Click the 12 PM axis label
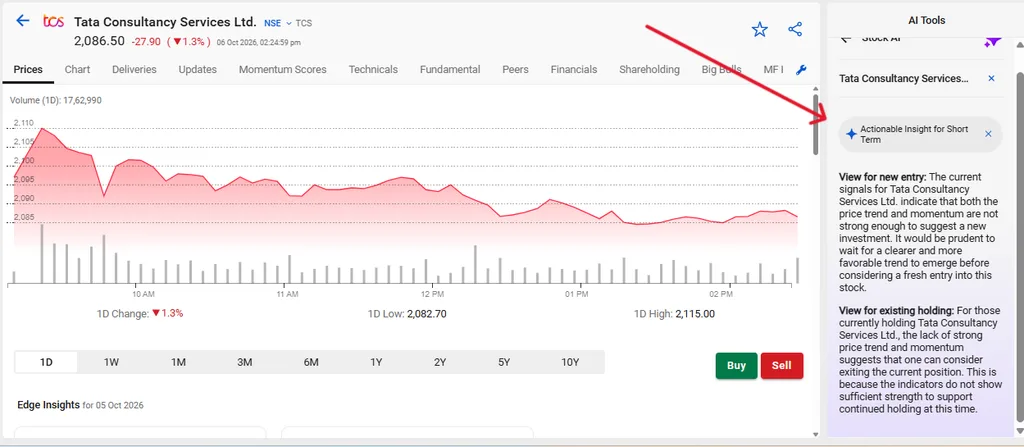Image resolution: width=1024 pixels, height=447 pixels. [433, 294]
